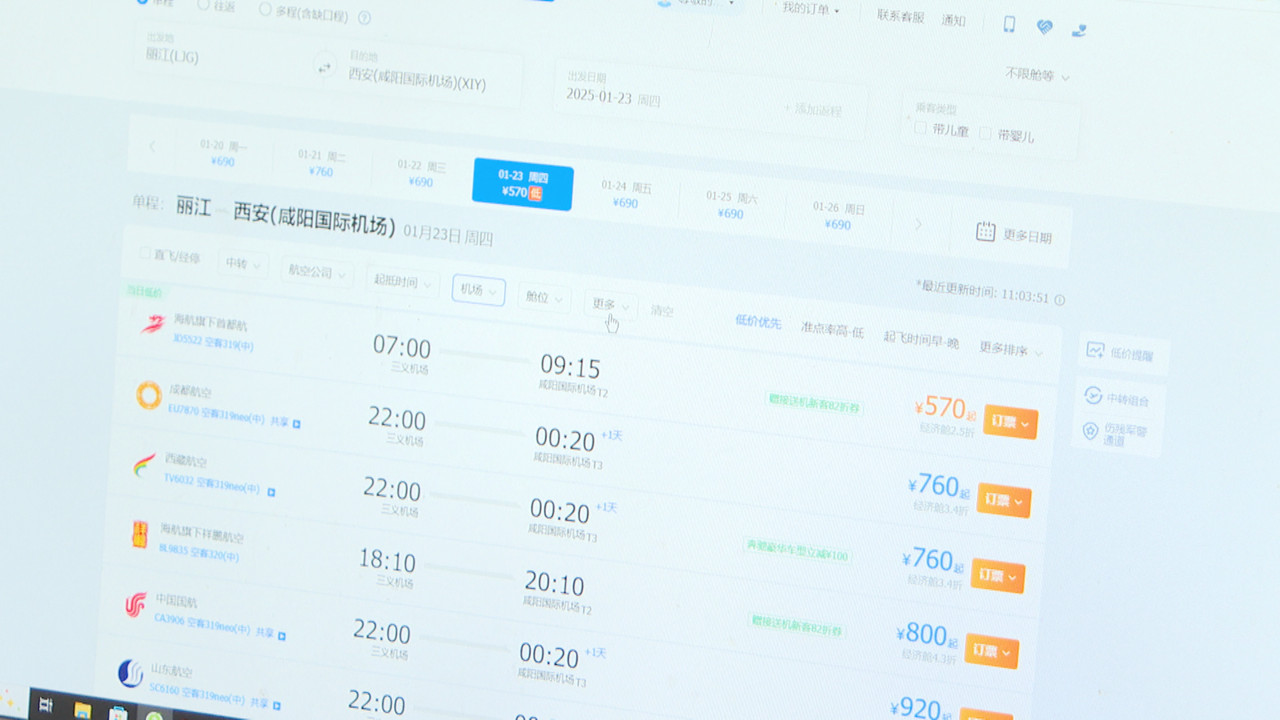1280x720 pixels.
Task: Open 更多日期 calendar
Action: [x=1013, y=234]
